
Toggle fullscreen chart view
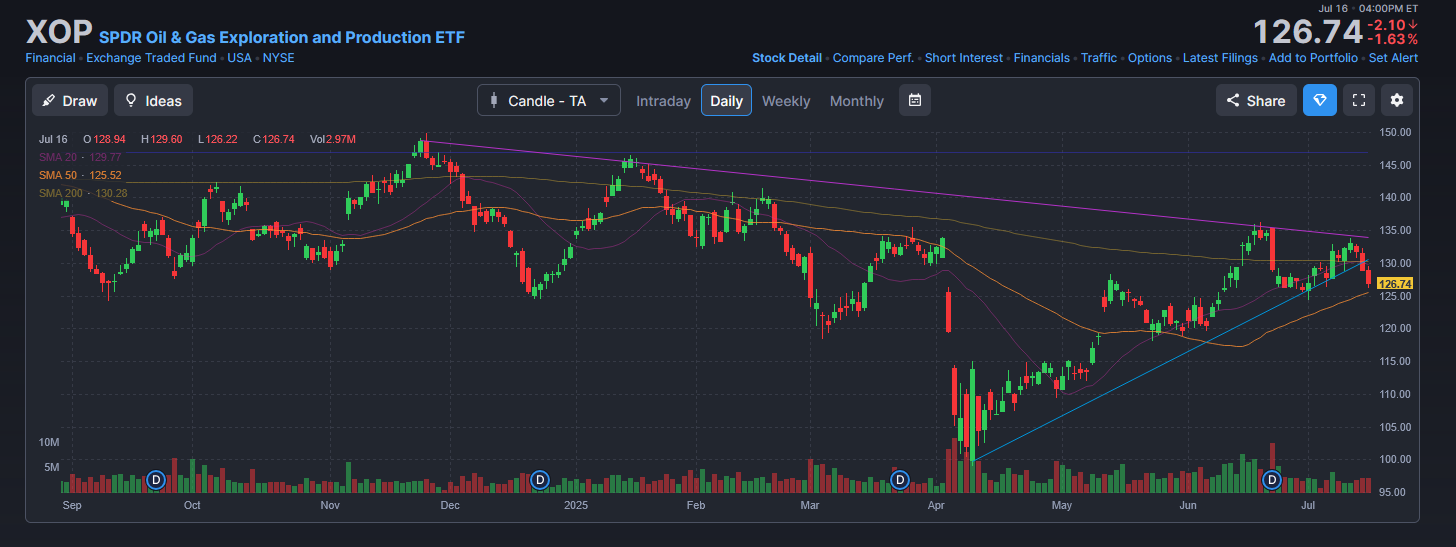(1359, 100)
